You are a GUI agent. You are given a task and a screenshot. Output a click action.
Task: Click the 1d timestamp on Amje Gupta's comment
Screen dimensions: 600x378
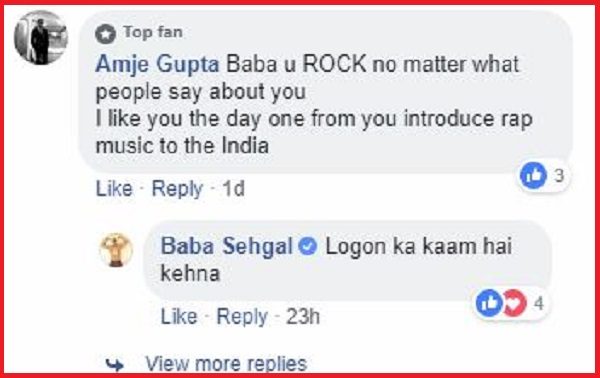tap(233, 189)
